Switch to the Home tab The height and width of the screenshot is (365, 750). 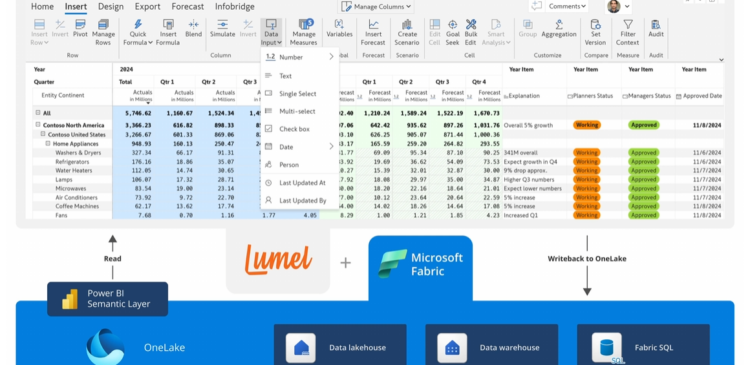point(42,7)
